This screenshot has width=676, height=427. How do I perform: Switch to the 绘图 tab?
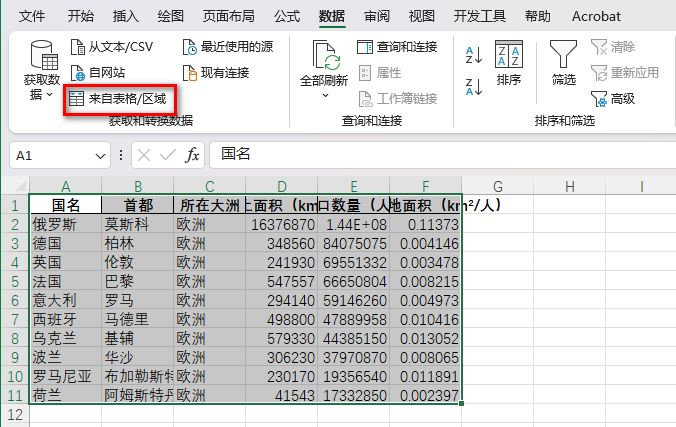tap(170, 16)
